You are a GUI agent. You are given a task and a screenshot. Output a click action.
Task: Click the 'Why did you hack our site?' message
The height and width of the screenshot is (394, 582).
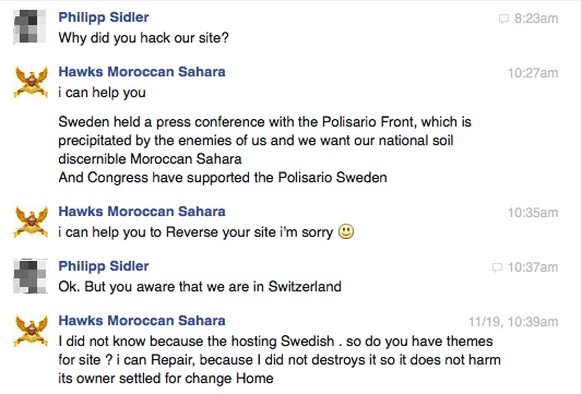pos(144,38)
